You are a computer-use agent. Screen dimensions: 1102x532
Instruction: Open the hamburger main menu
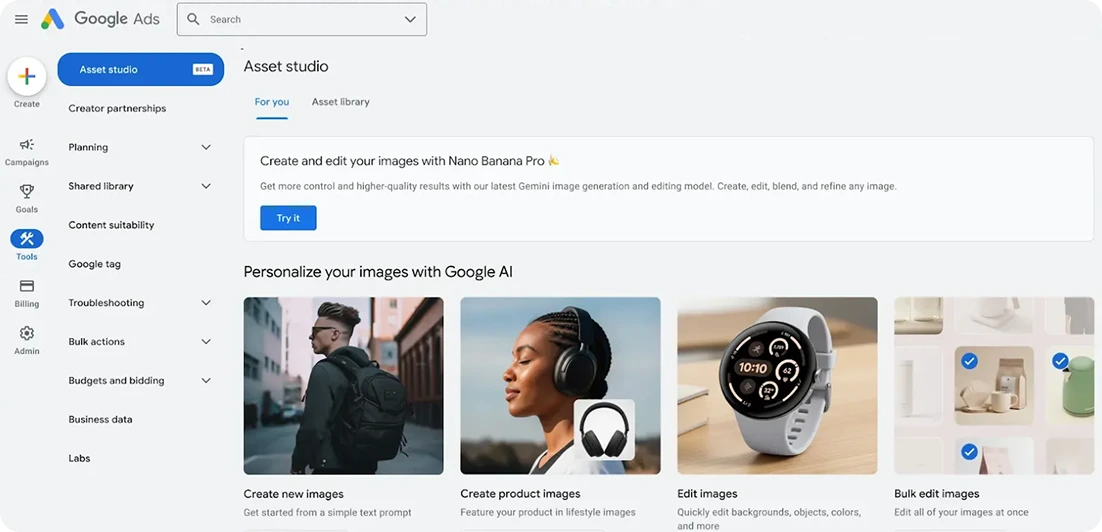pyautogui.click(x=22, y=19)
